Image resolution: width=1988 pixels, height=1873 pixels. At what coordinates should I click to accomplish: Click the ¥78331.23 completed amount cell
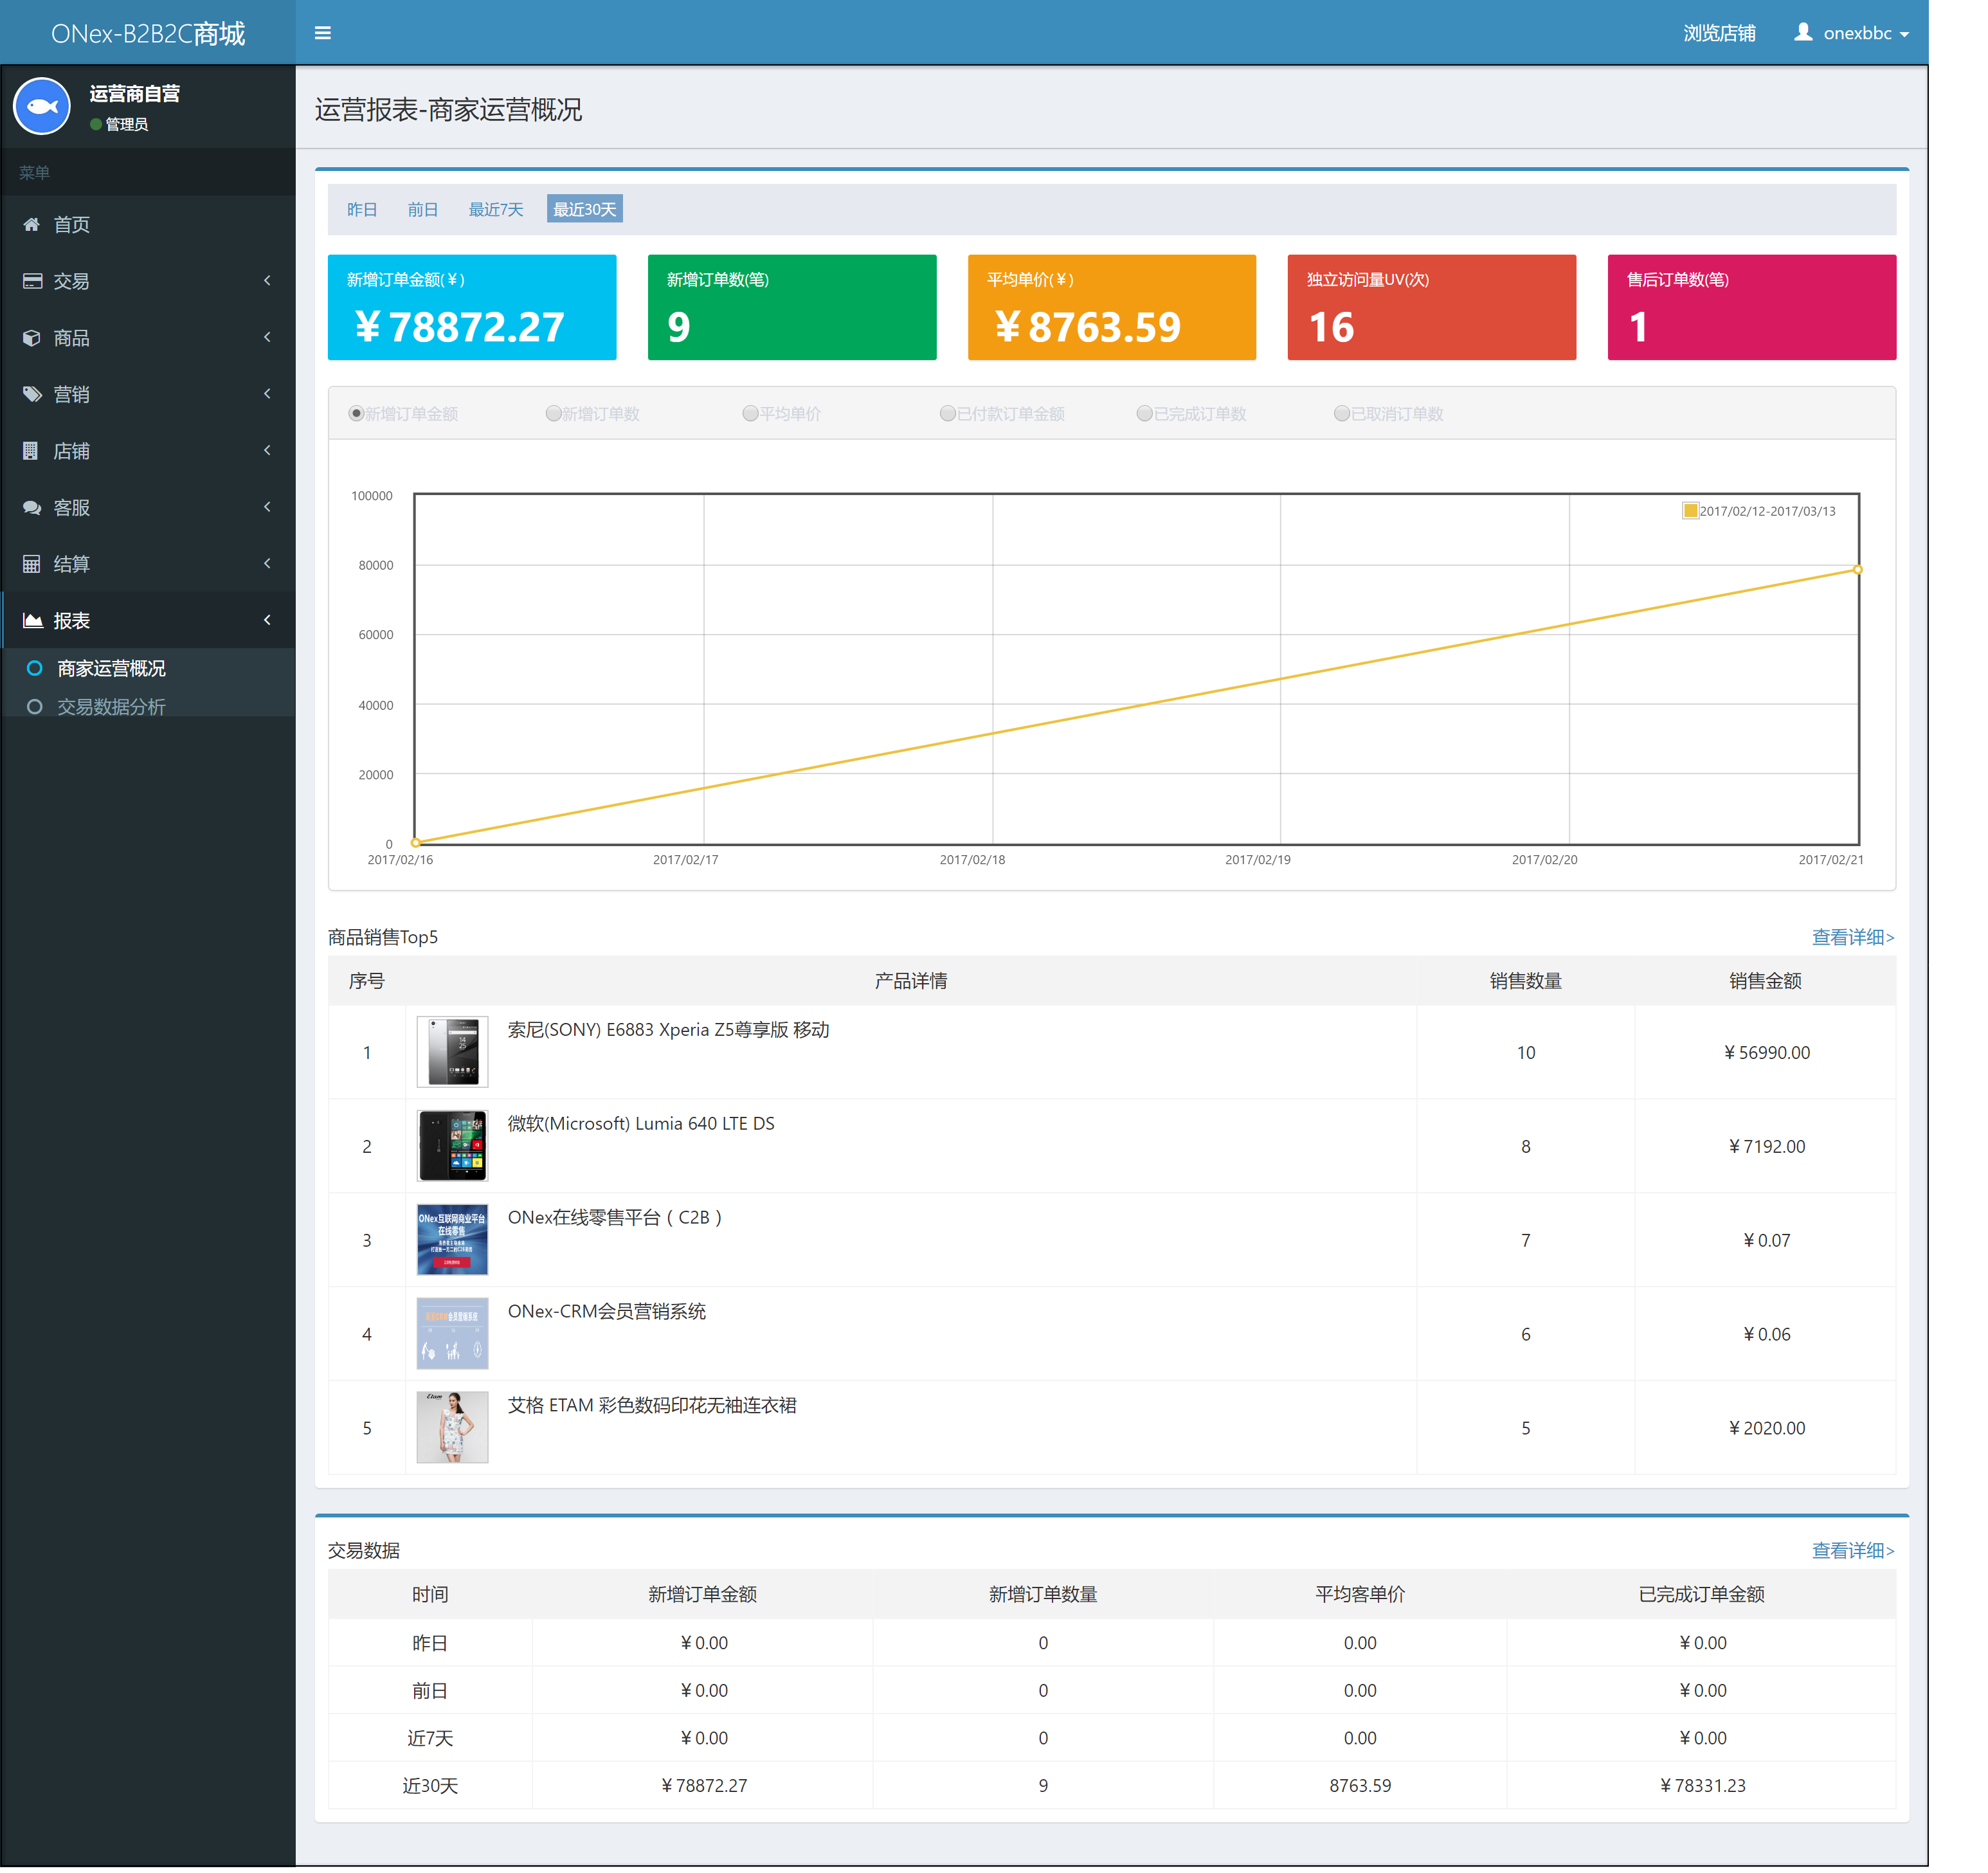click(x=1702, y=1786)
